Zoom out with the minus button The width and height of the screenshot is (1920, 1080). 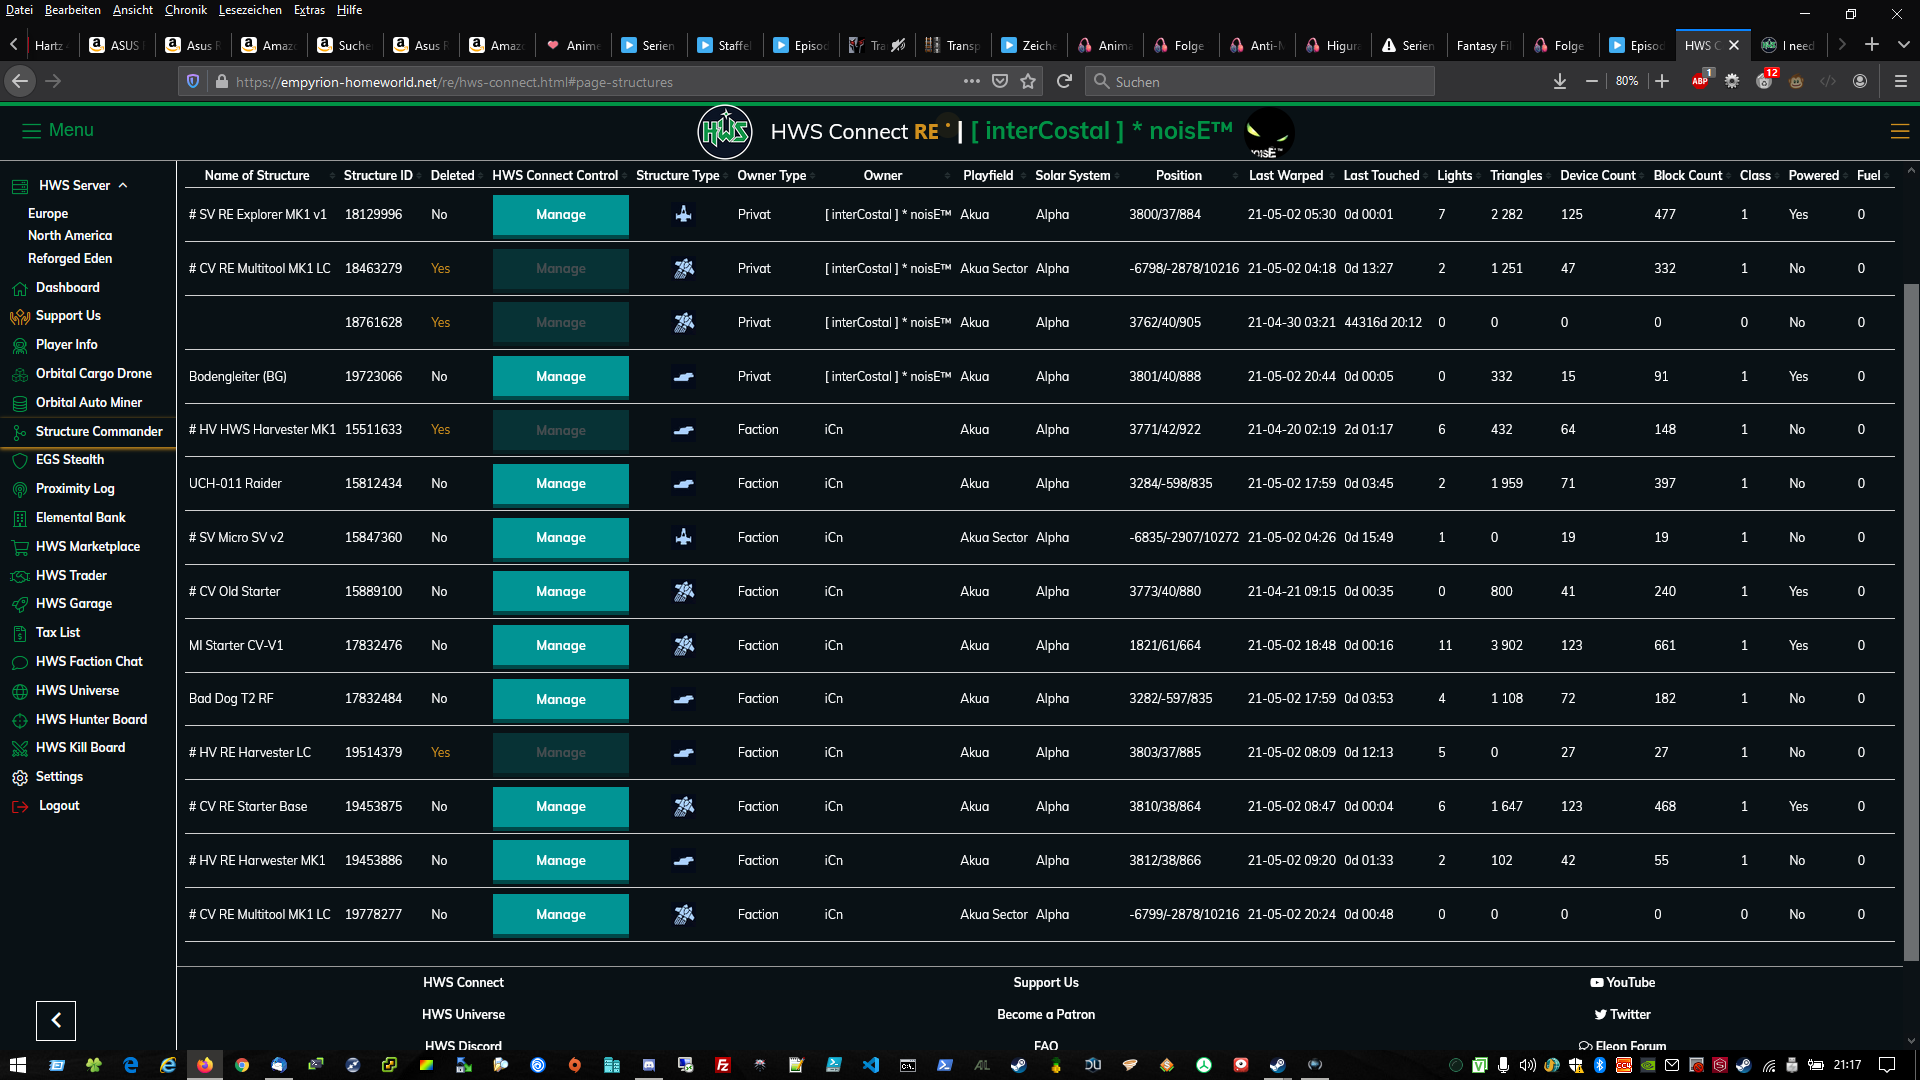click(1592, 81)
